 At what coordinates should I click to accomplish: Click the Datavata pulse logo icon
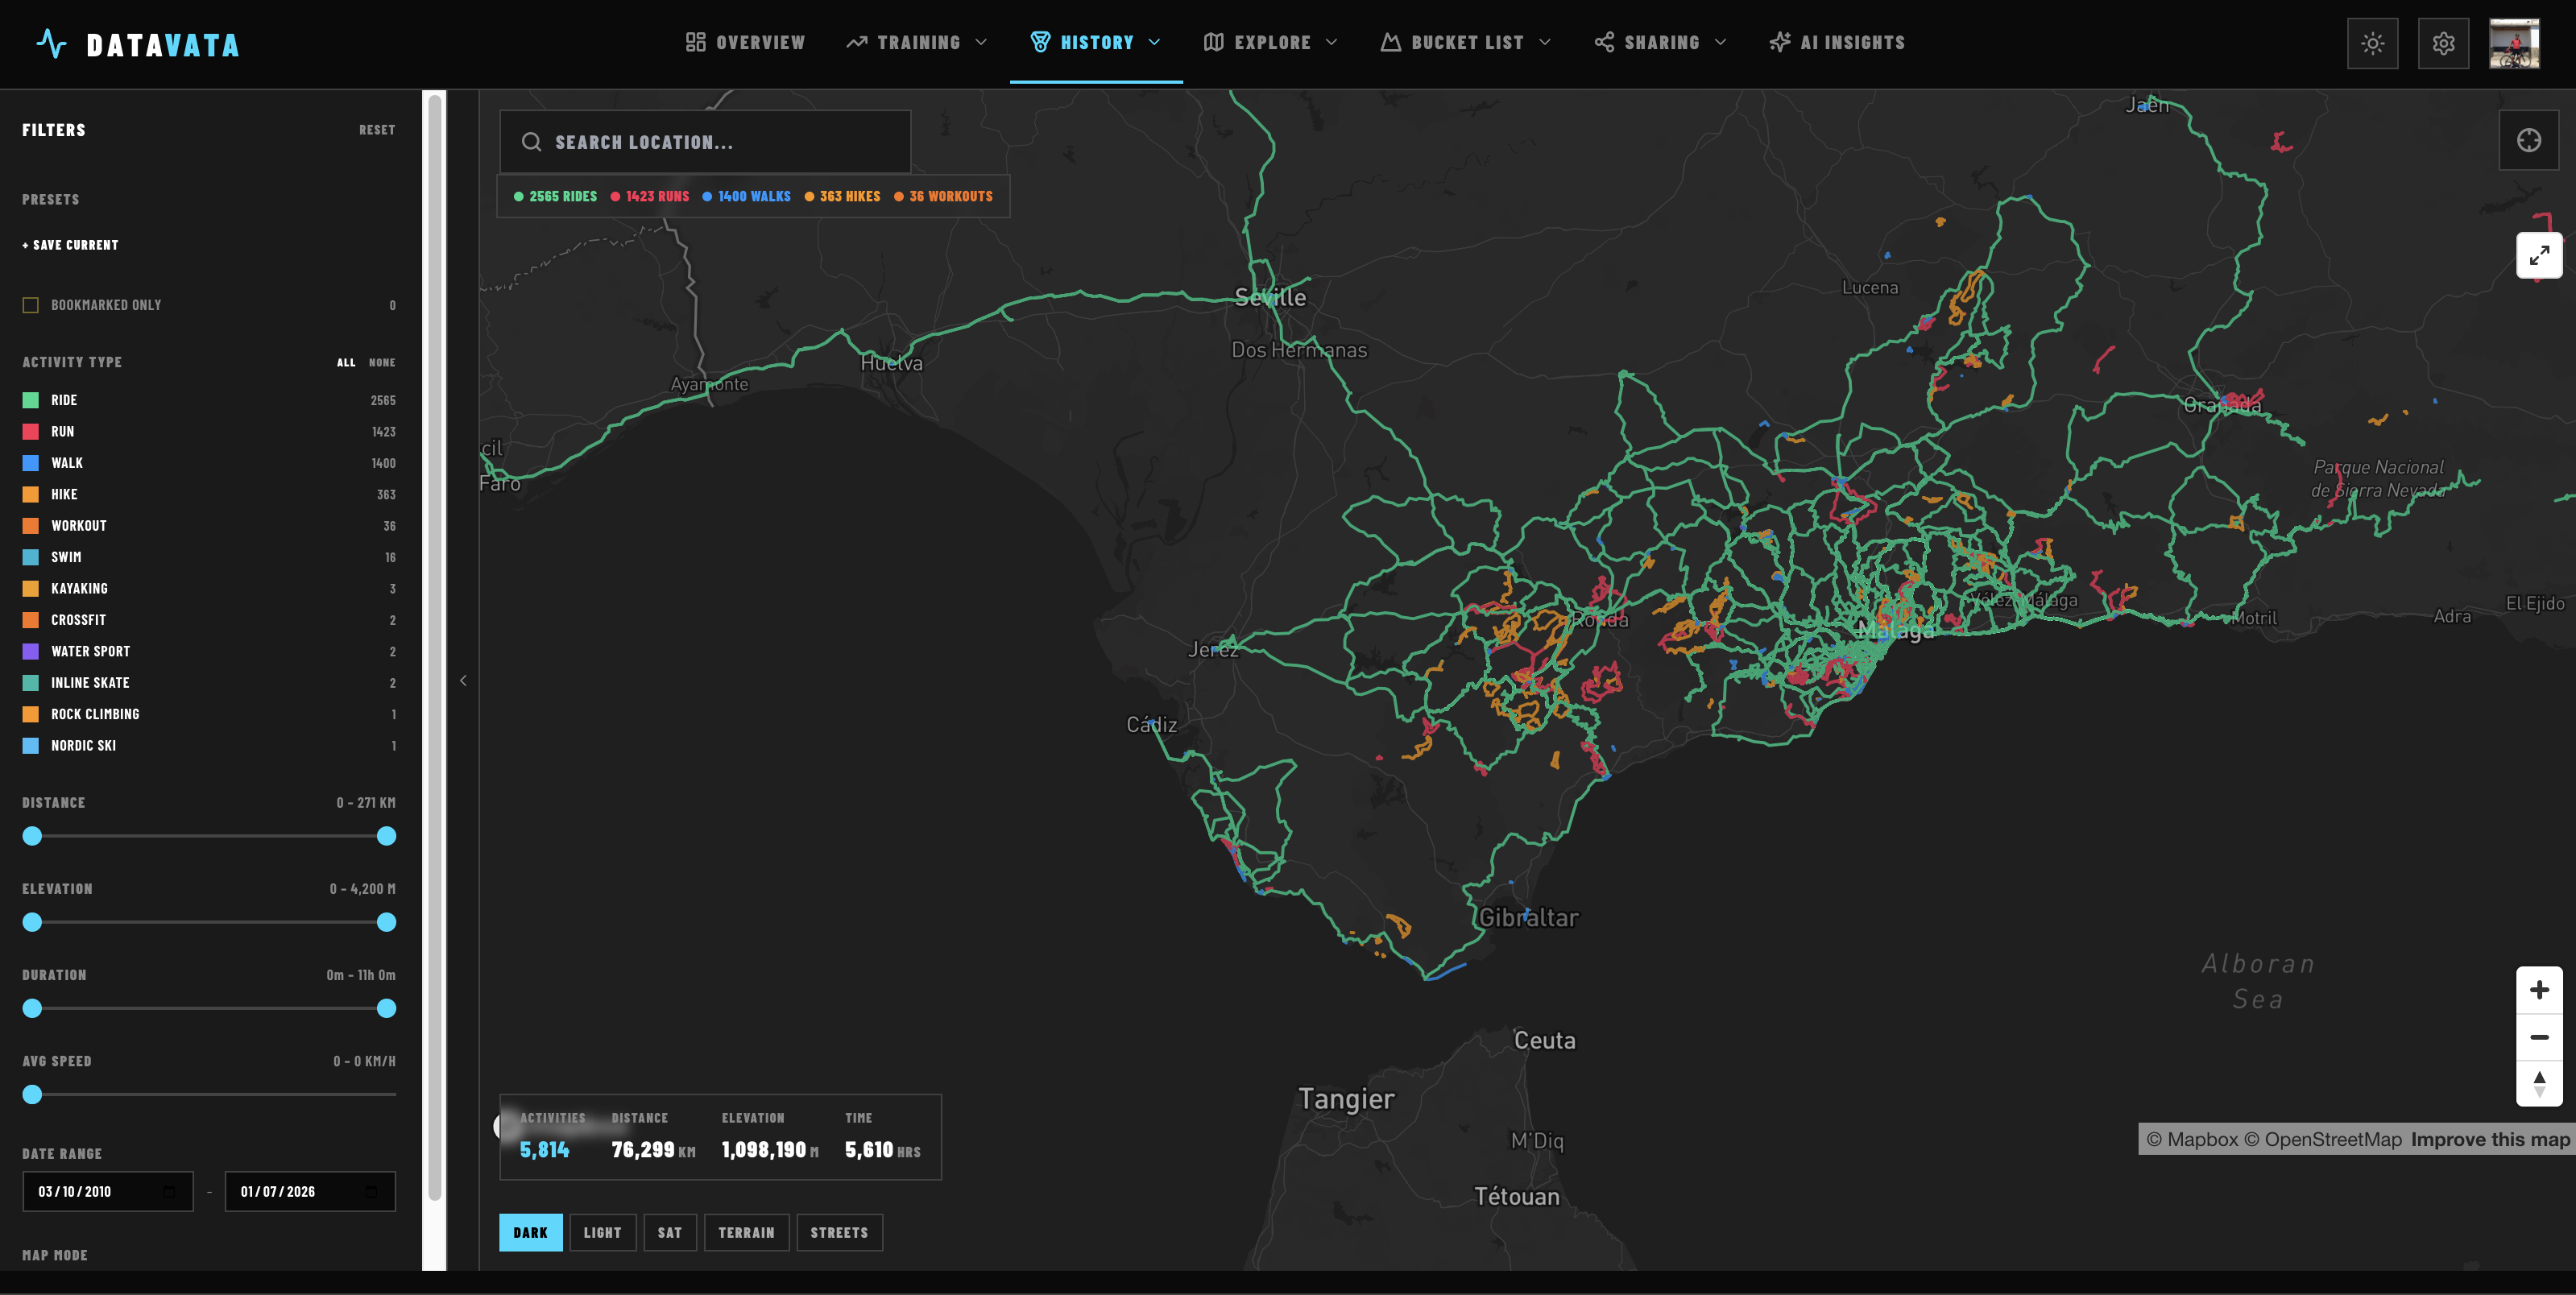(51, 44)
